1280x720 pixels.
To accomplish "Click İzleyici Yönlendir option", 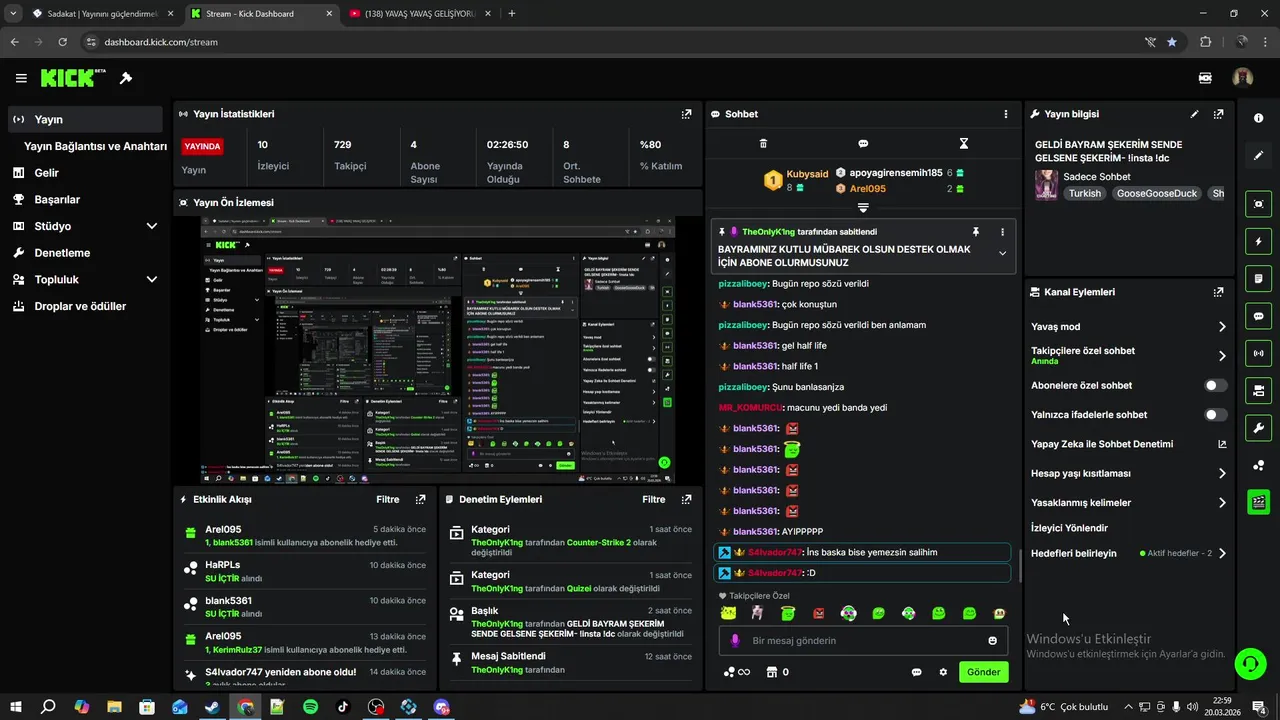I will coord(1069,528).
